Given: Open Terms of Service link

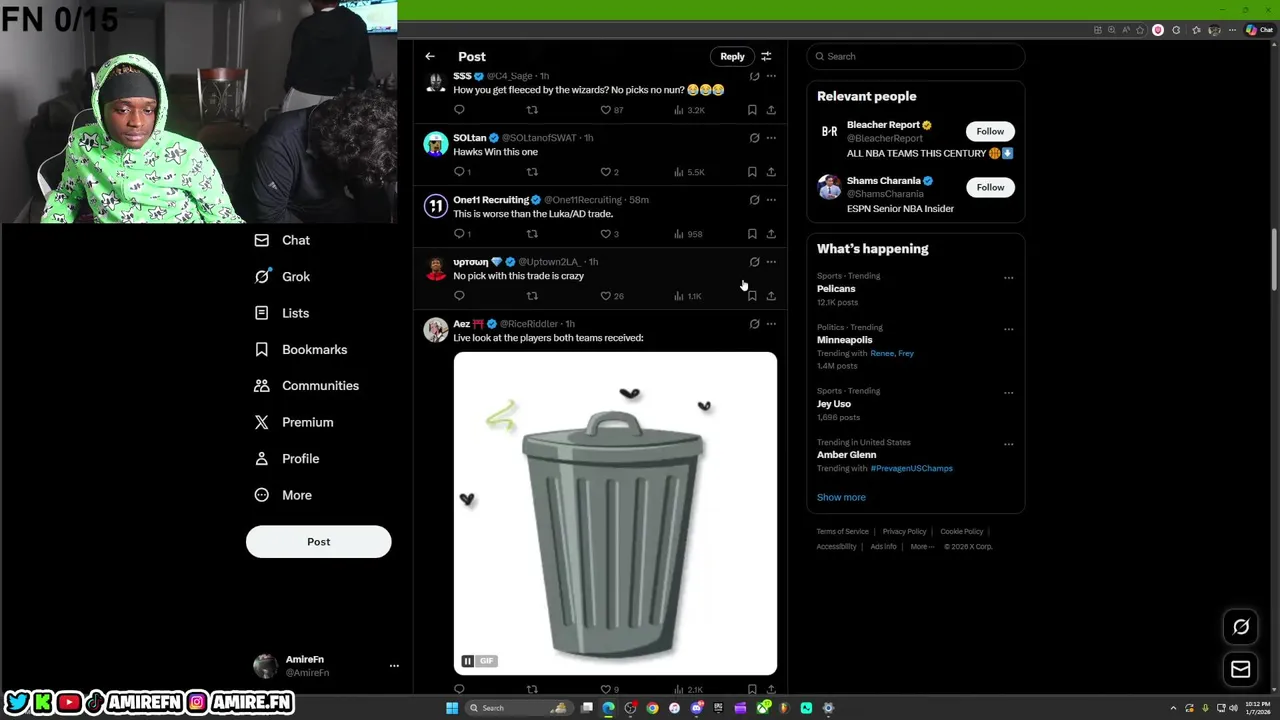Looking at the screenshot, I should (x=842, y=532).
